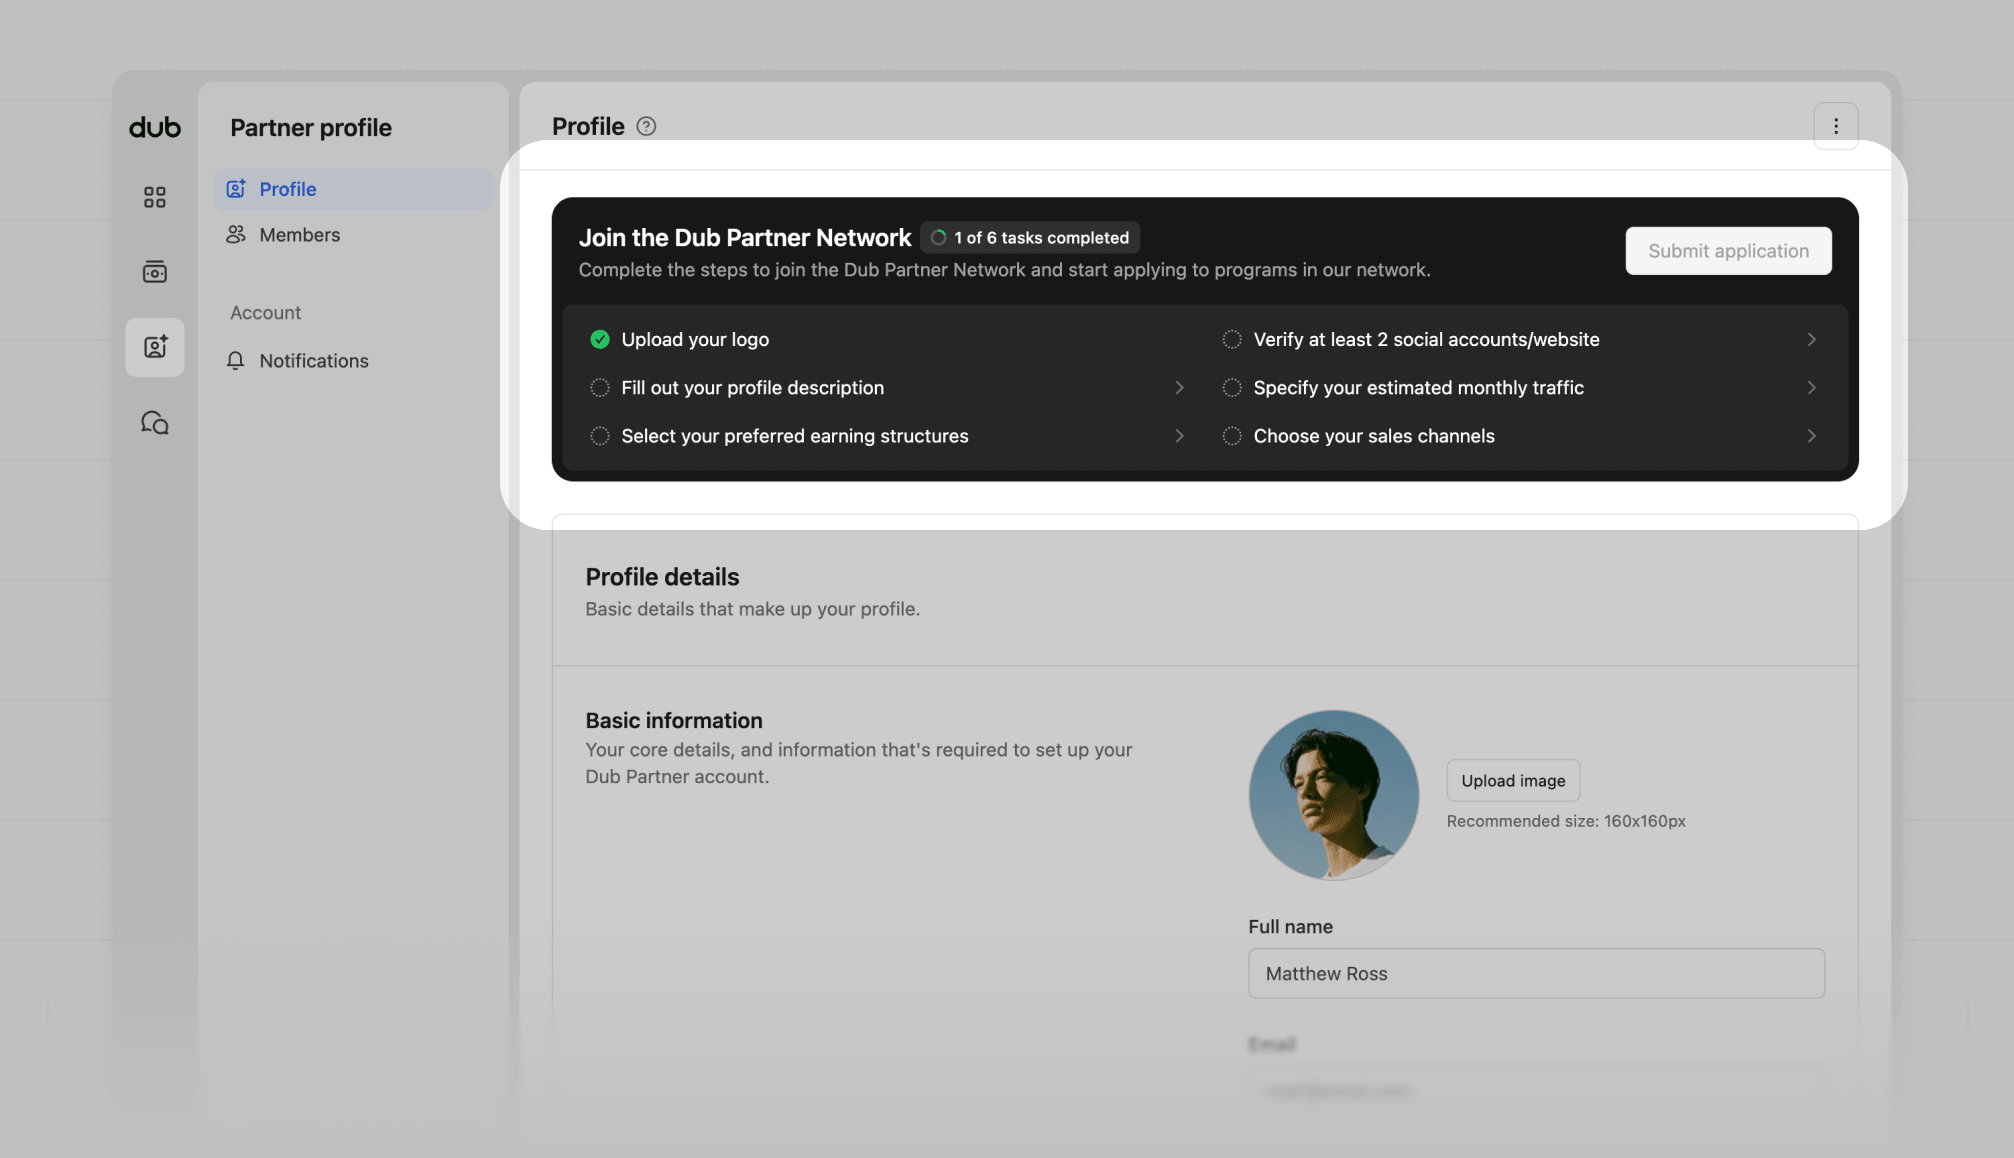The image size is (2014, 1158).
Task: Click Specify your estimated monthly traffic text
Action: coord(1418,388)
